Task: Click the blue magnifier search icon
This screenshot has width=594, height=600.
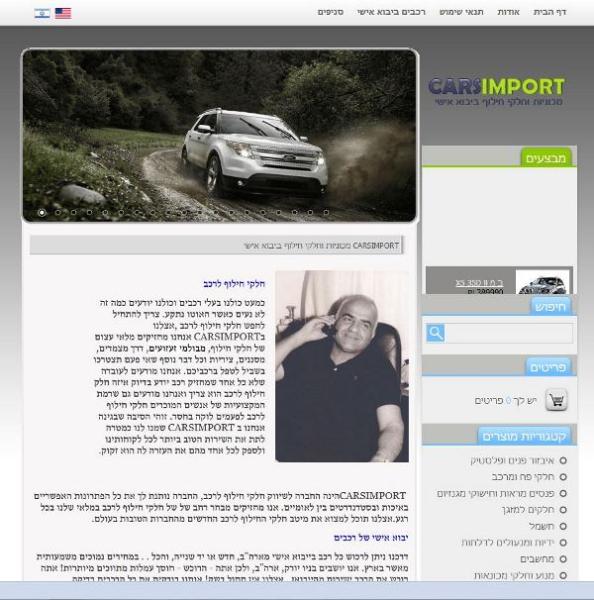Action: point(436,333)
